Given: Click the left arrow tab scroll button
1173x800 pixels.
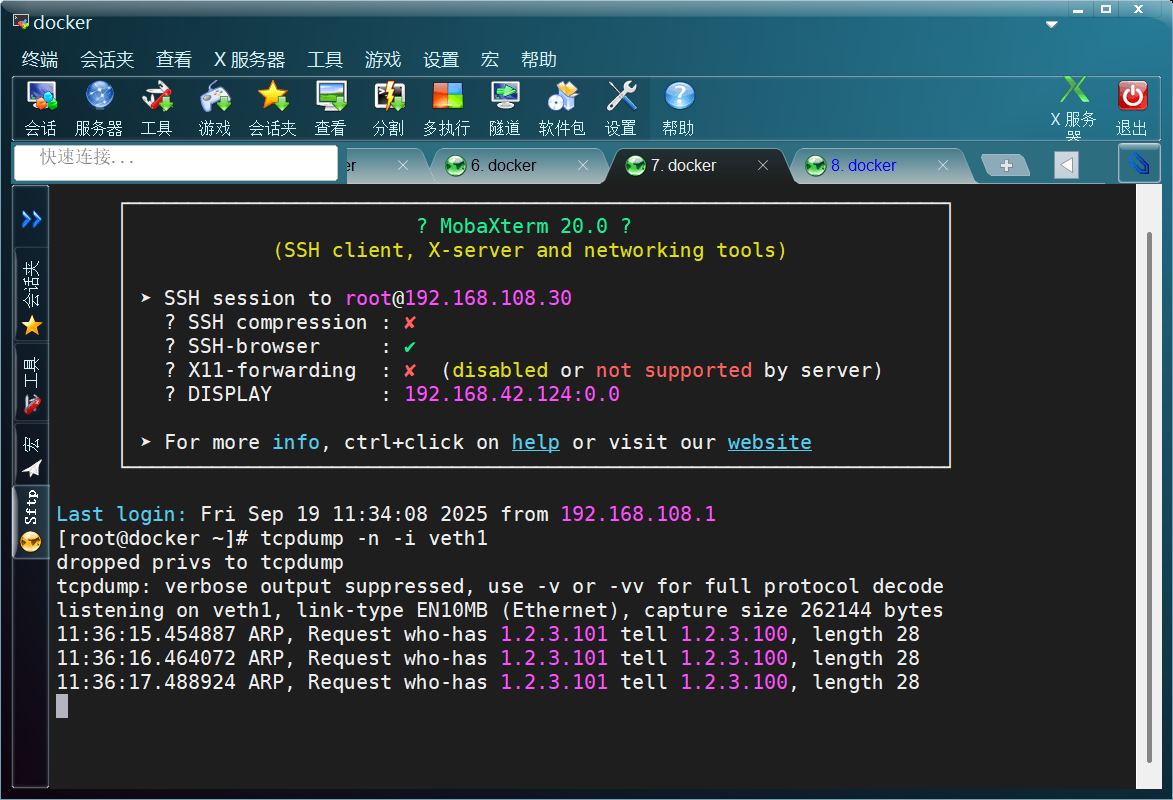Looking at the screenshot, I should [1066, 165].
